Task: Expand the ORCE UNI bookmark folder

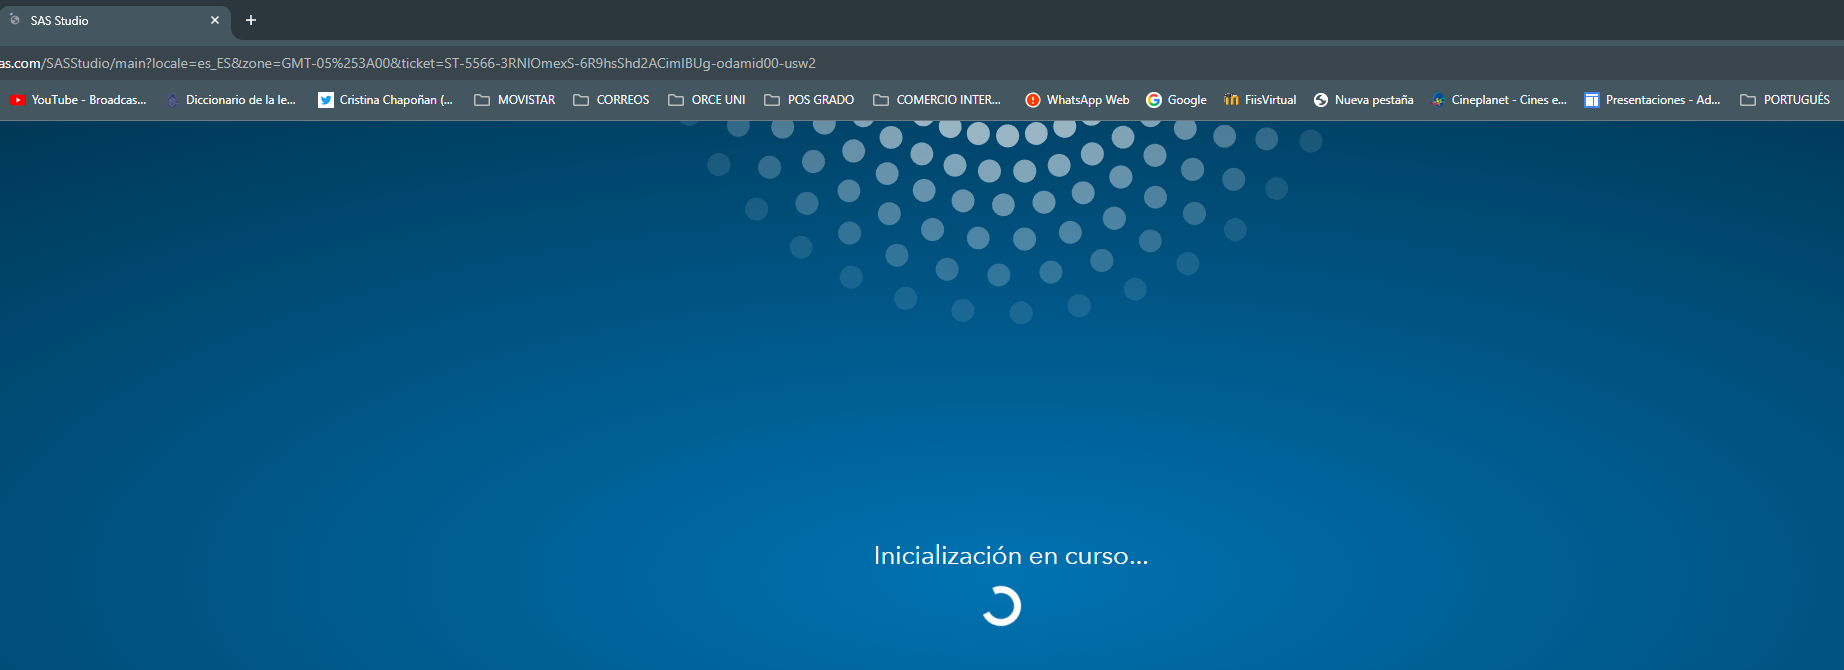Action: pos(707,100)
